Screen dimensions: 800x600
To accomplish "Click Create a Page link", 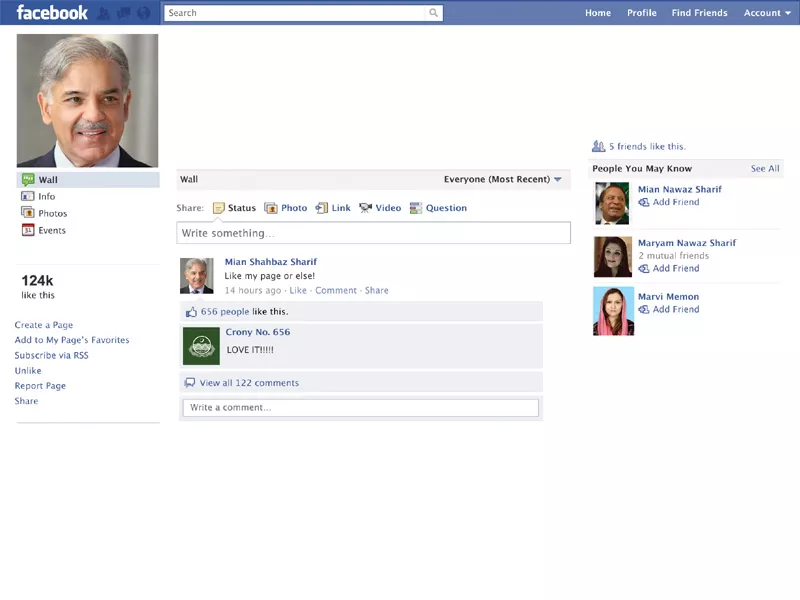I will [44, 325].
